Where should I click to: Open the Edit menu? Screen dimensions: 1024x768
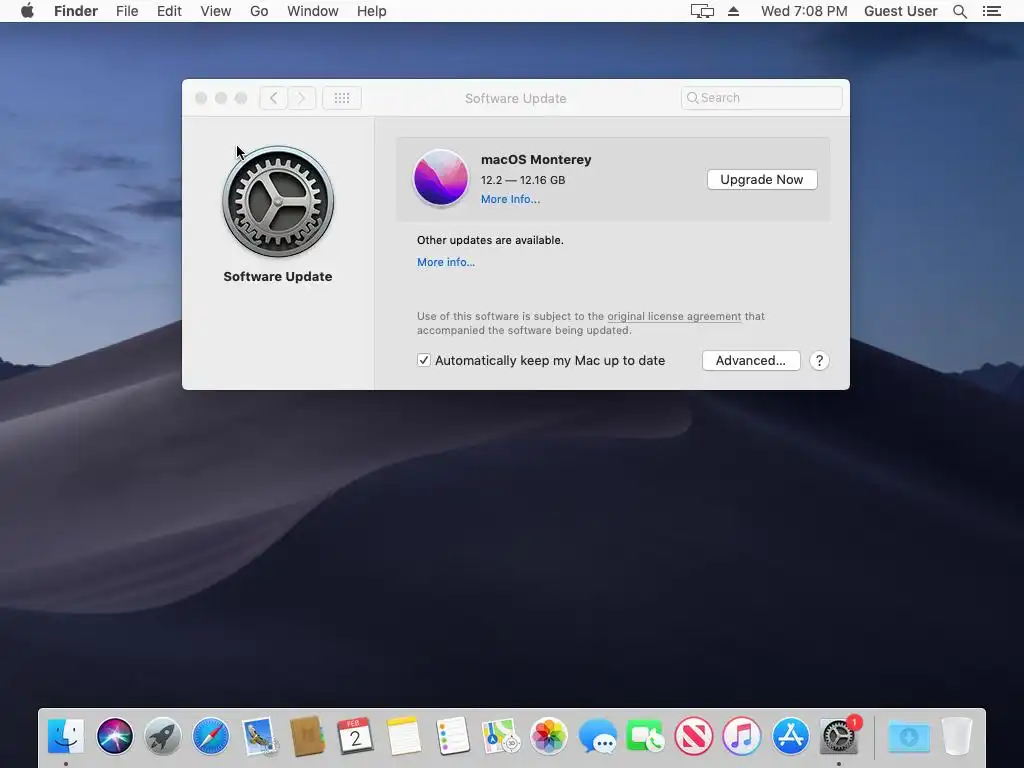pyautogui.click(x=169, y=11)
